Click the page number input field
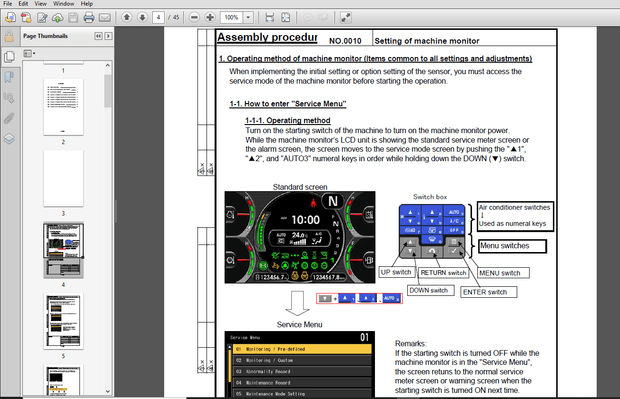The width and height of the screenshot is (620, 399). (x=158, y=17)
